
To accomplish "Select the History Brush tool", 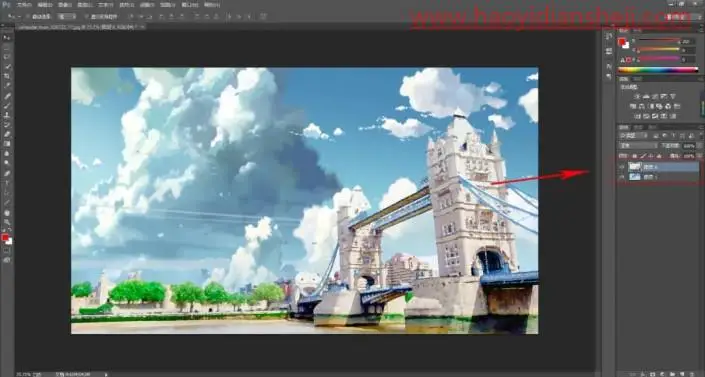I will pyautogui.click(x=7, y=125).
